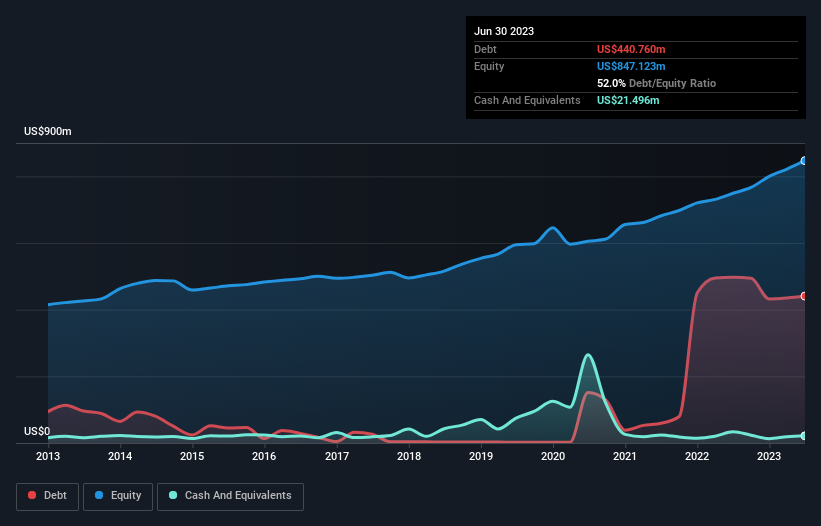Toggle the Debt series legend button
The image size is (821, 526).
(x=48, y=496)
